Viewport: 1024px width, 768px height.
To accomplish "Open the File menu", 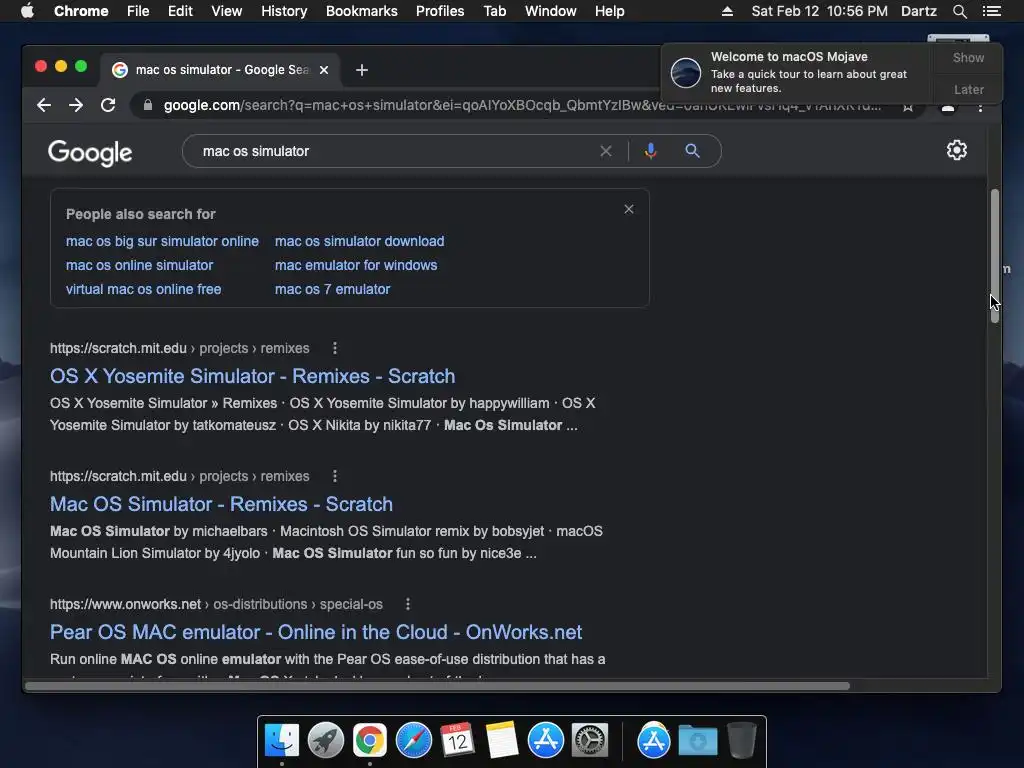I will pos(138,11).
